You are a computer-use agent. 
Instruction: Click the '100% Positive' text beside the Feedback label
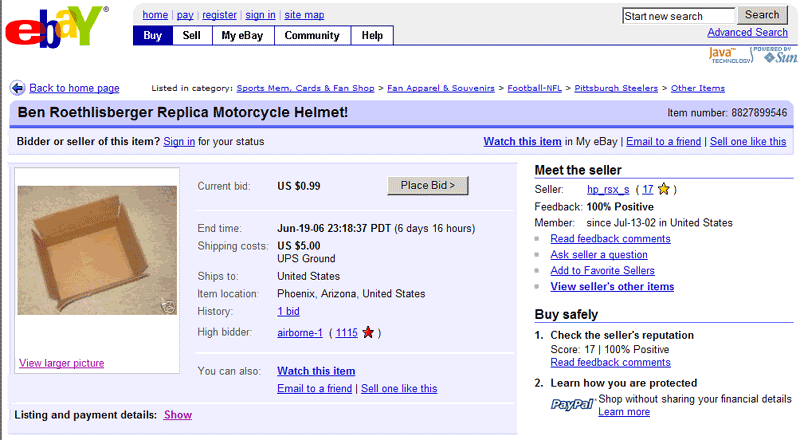[620, 207]
